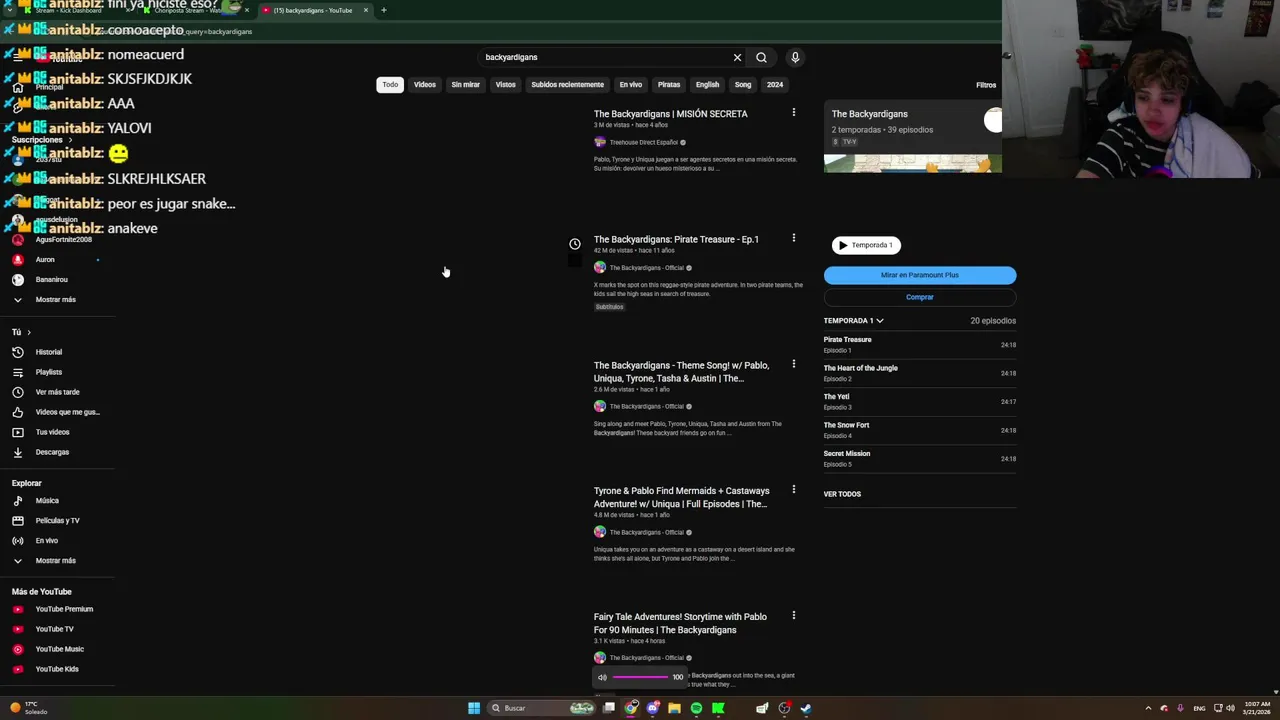Select the Vistos filter chip
1280x720 pixels.
click(x=506, y=85)
